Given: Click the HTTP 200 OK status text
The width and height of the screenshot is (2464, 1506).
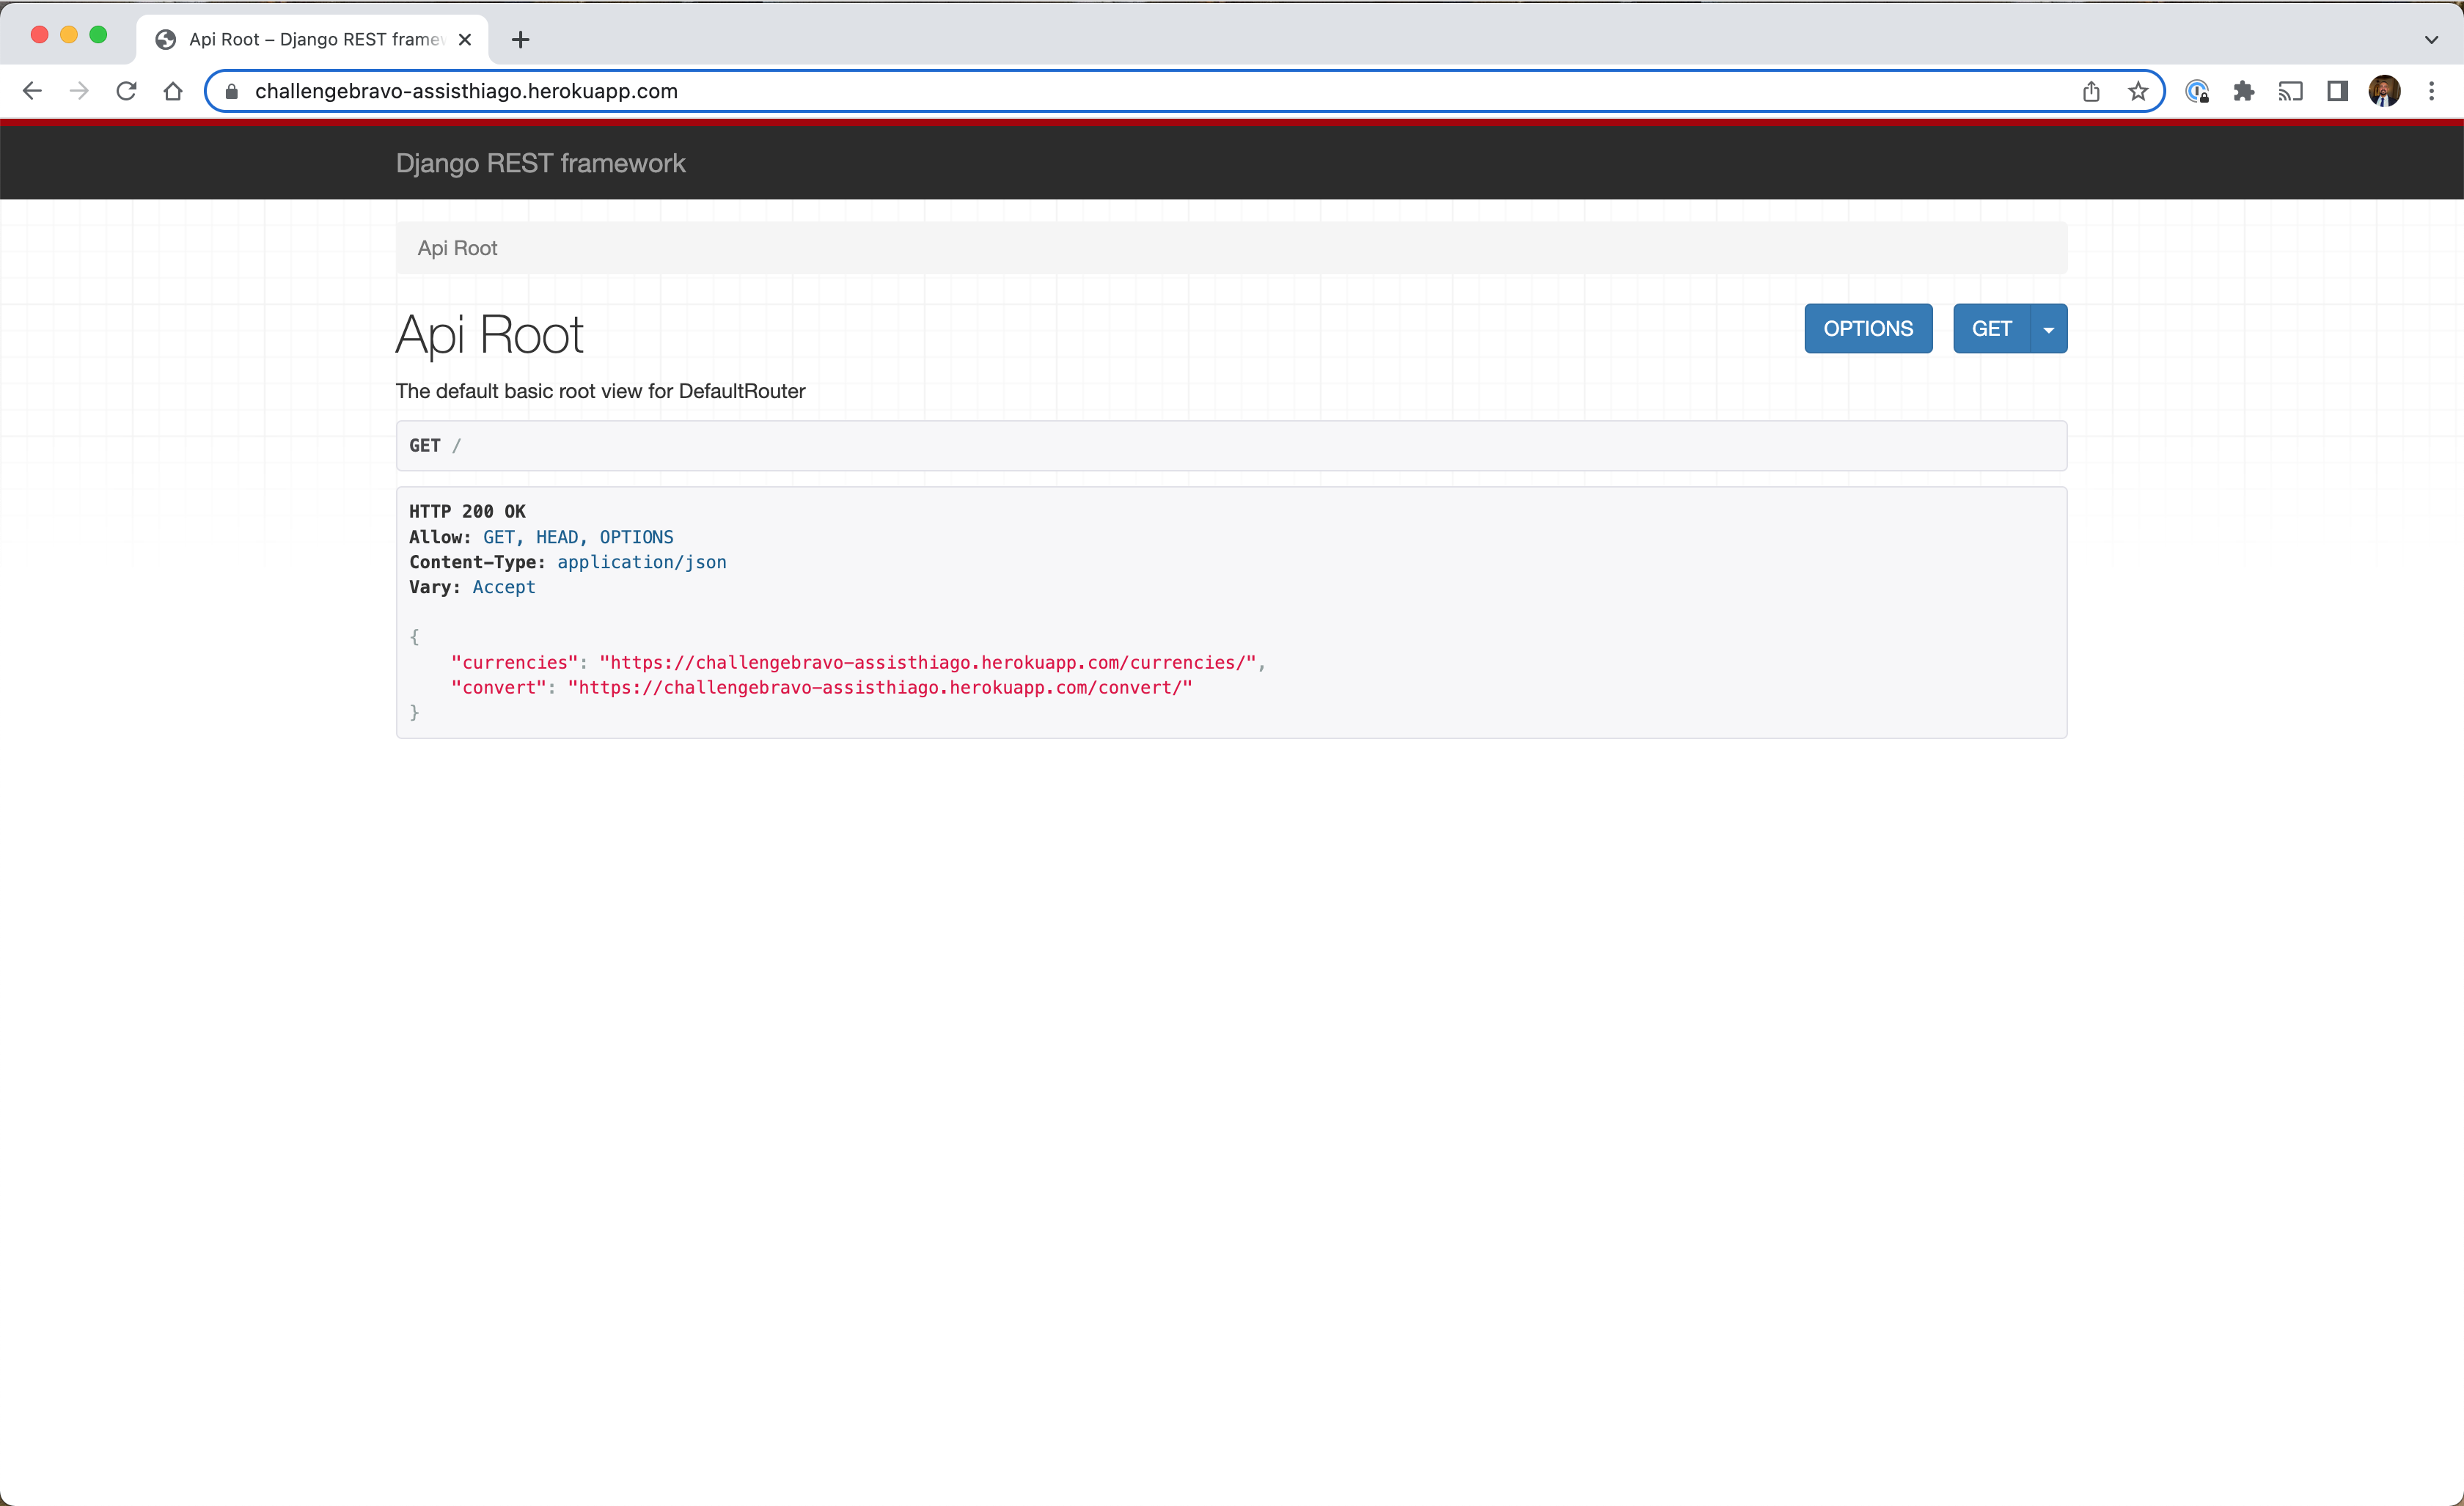Looking at the screenshot, I should tap(467, 511).
